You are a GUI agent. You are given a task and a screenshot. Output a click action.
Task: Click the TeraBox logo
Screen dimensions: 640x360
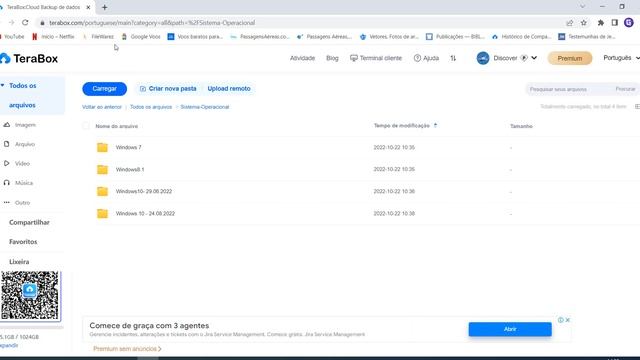point(29,59)
